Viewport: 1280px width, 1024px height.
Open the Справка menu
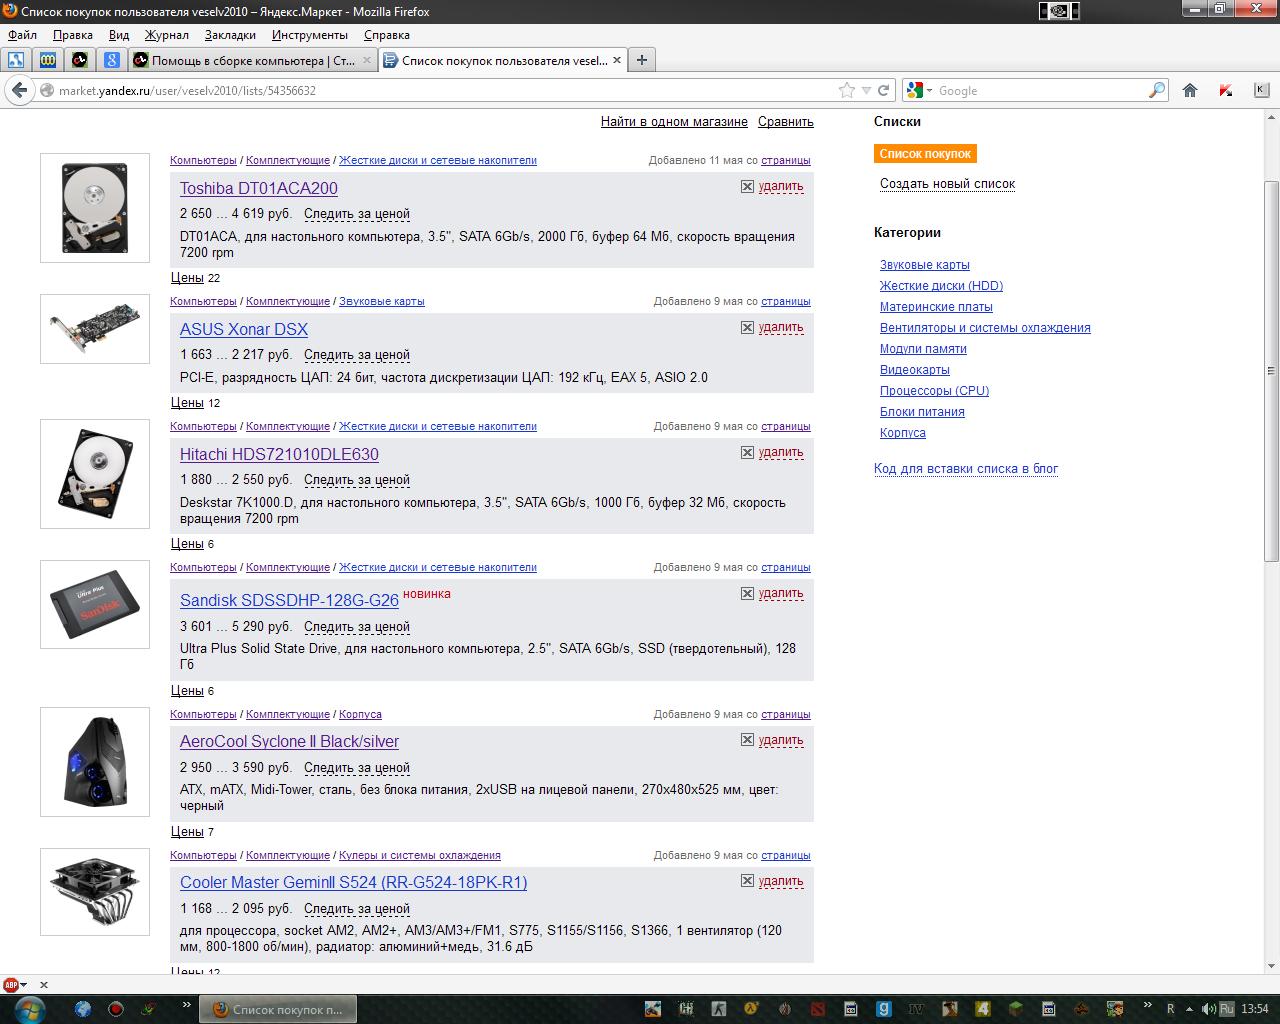[387, 35]
